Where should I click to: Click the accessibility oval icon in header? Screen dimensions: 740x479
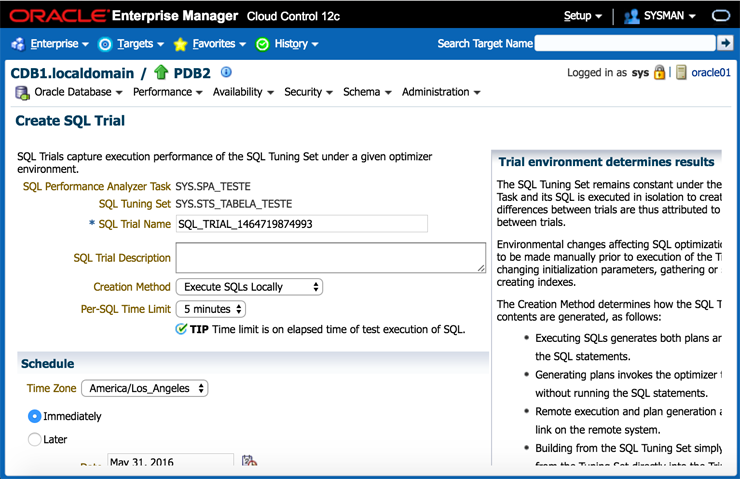(x=721, y=16)
